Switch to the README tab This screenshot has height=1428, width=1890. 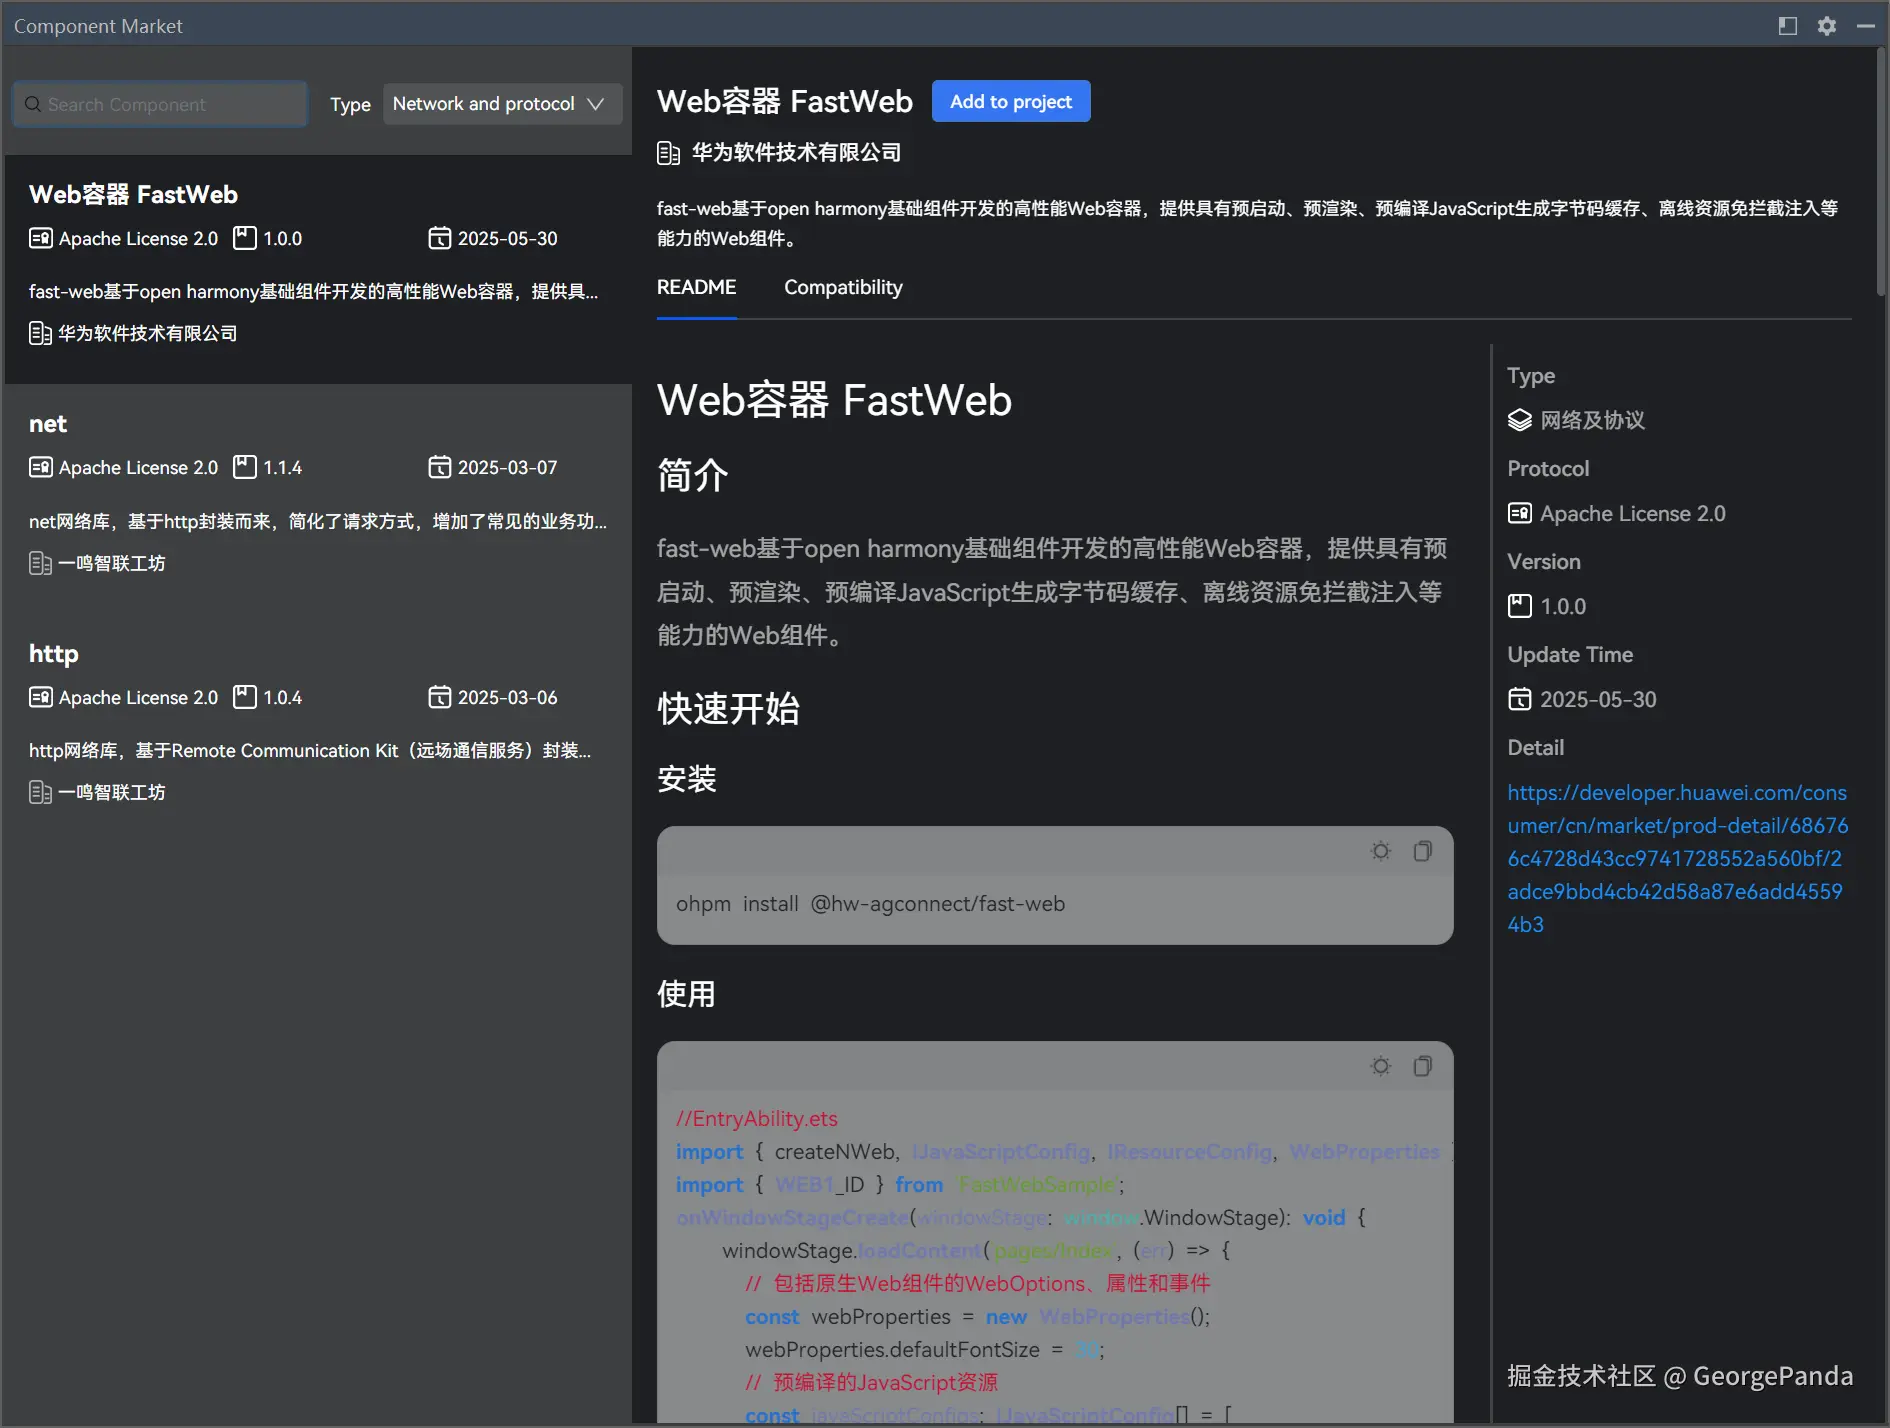696,288
